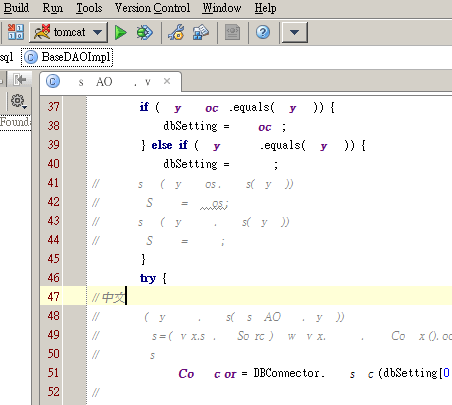Start debugging with the bug icon
The height and width of the screenshot is (405, 452).
145,32
